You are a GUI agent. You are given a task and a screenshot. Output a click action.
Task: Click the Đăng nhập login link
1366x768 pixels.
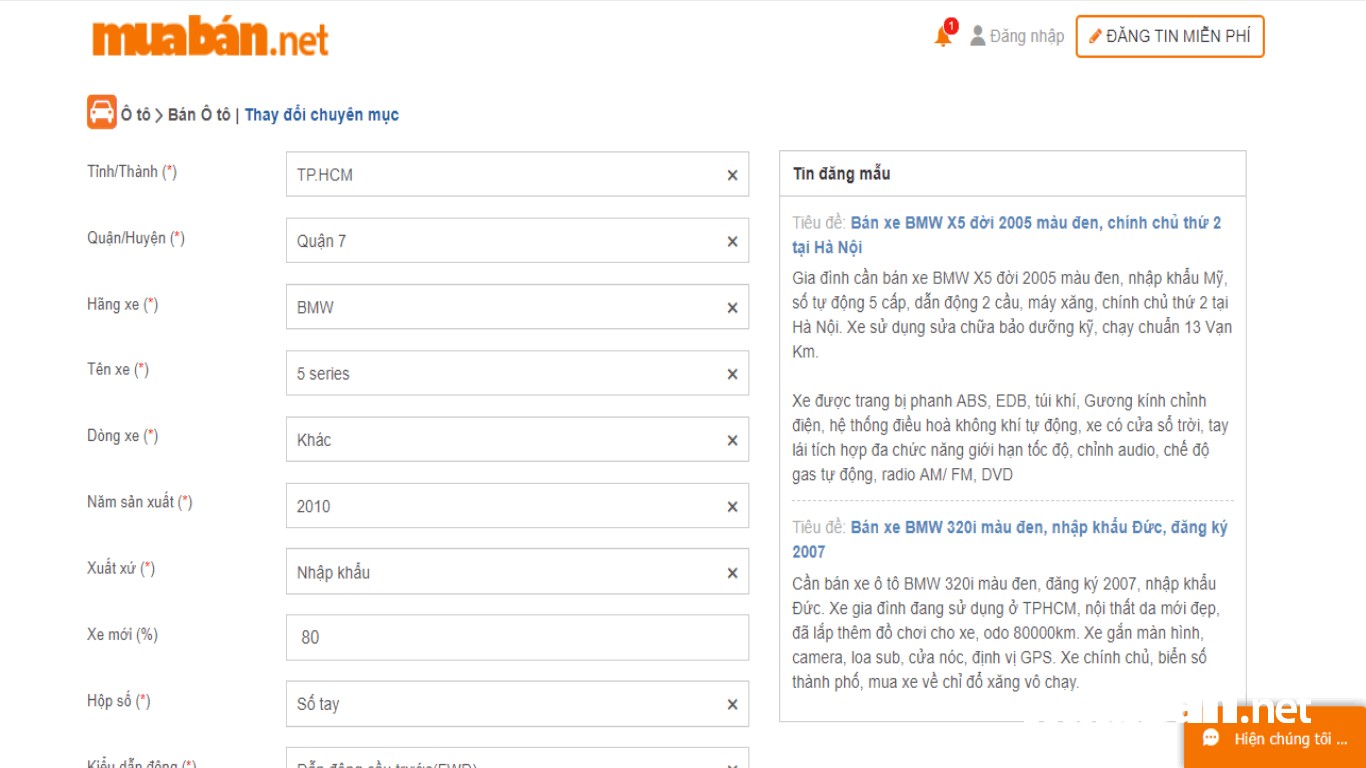tap(1017, 36)
